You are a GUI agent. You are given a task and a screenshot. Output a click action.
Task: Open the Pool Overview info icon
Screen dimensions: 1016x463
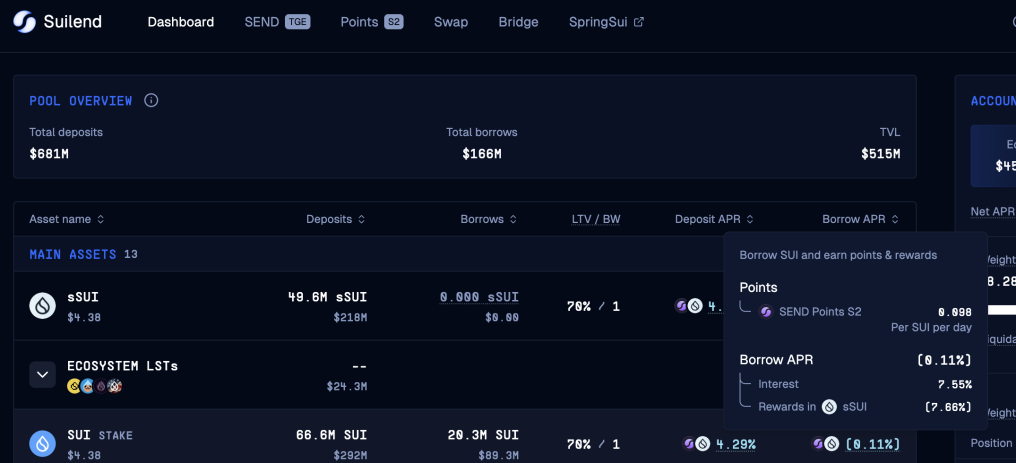click(151, 100)
